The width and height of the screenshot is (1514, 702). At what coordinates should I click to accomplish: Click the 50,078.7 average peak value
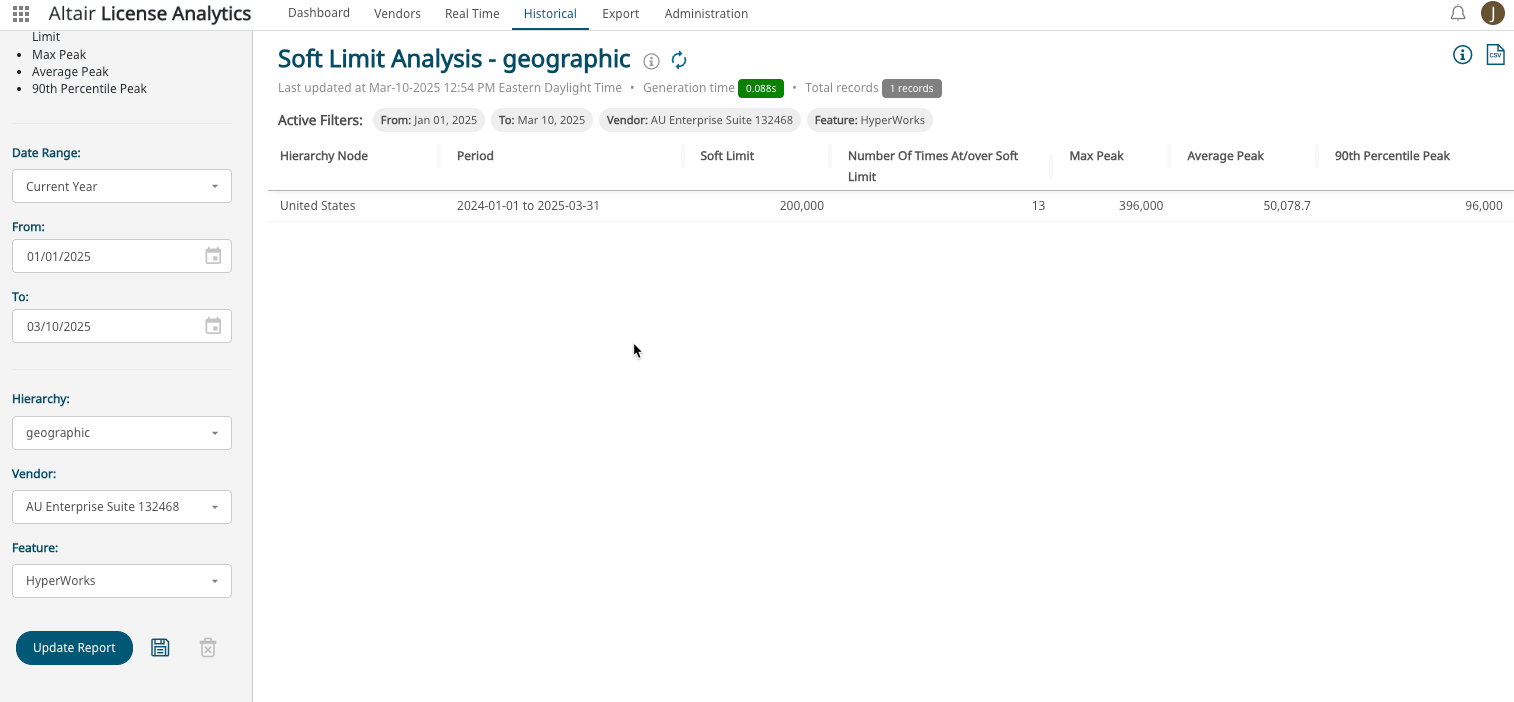(x=1287, y=206)
